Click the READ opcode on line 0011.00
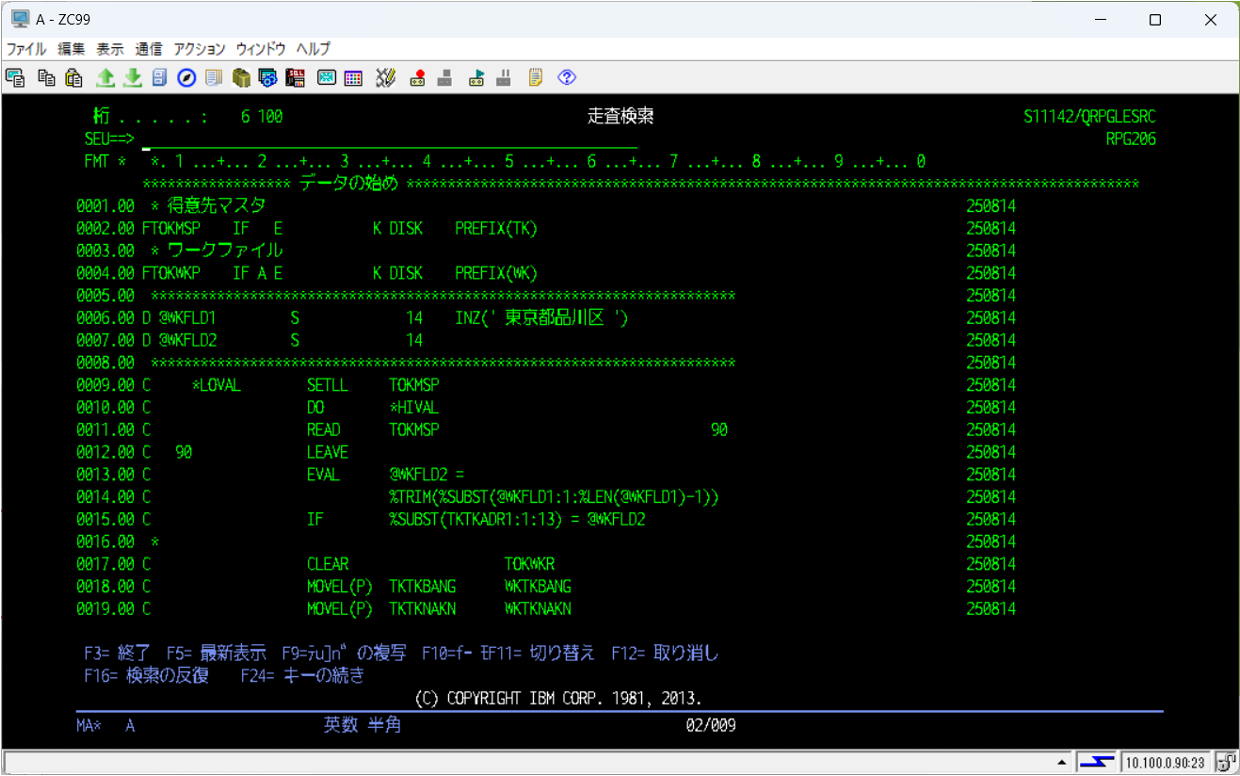The height and width of the screenshot is (776, 1240). 324,430
